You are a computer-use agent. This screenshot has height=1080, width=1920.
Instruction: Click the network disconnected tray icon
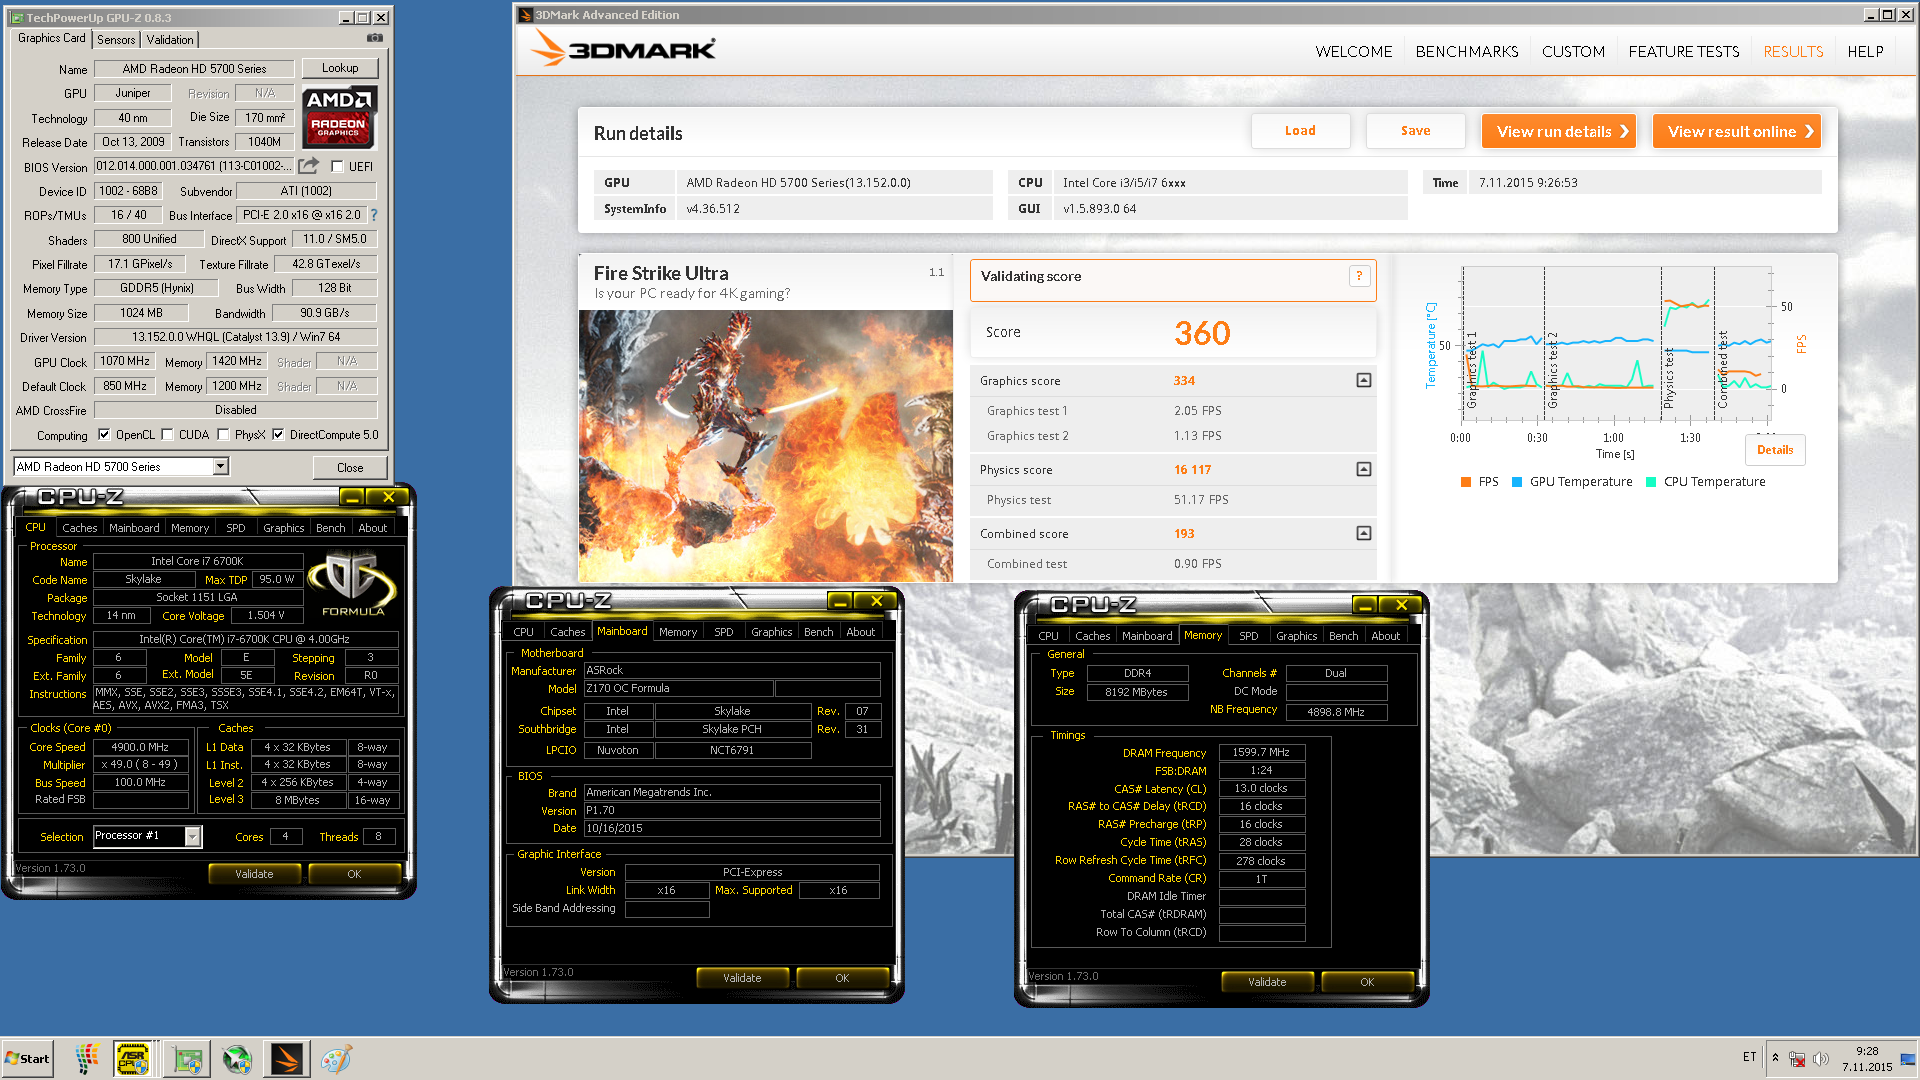pos(1797,1059)
